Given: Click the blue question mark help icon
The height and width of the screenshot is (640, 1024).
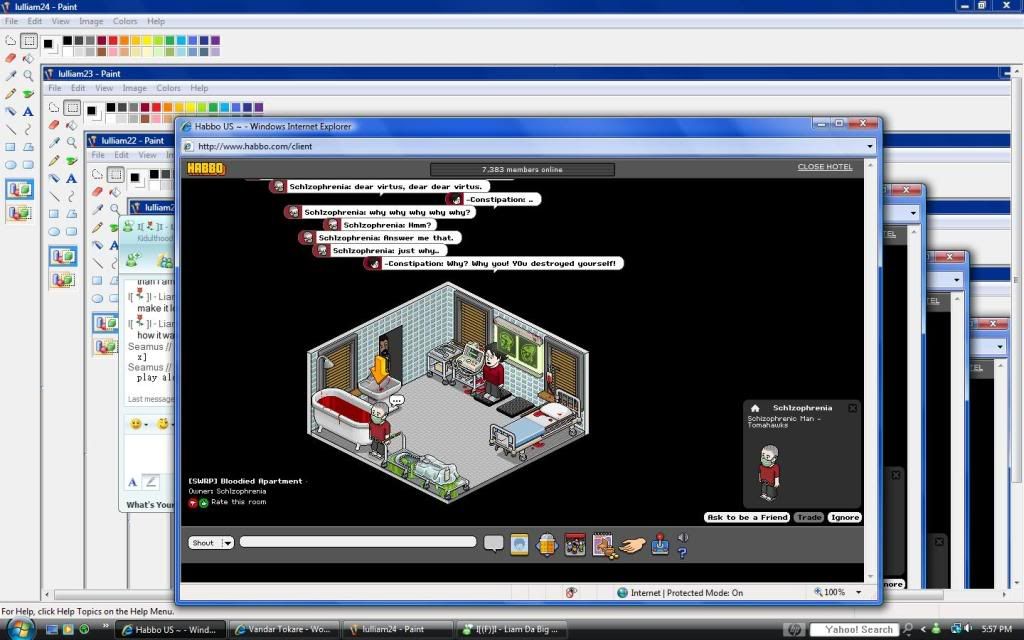Looking at the screenshot, I should pos(683,552).
